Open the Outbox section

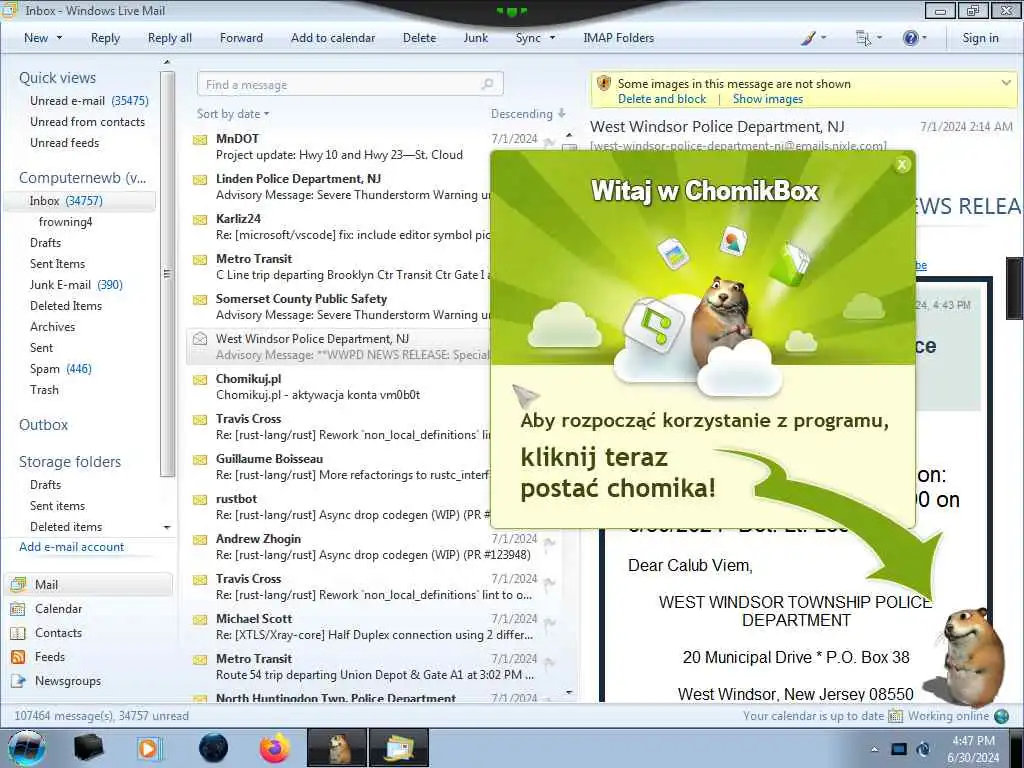[43, 425]
